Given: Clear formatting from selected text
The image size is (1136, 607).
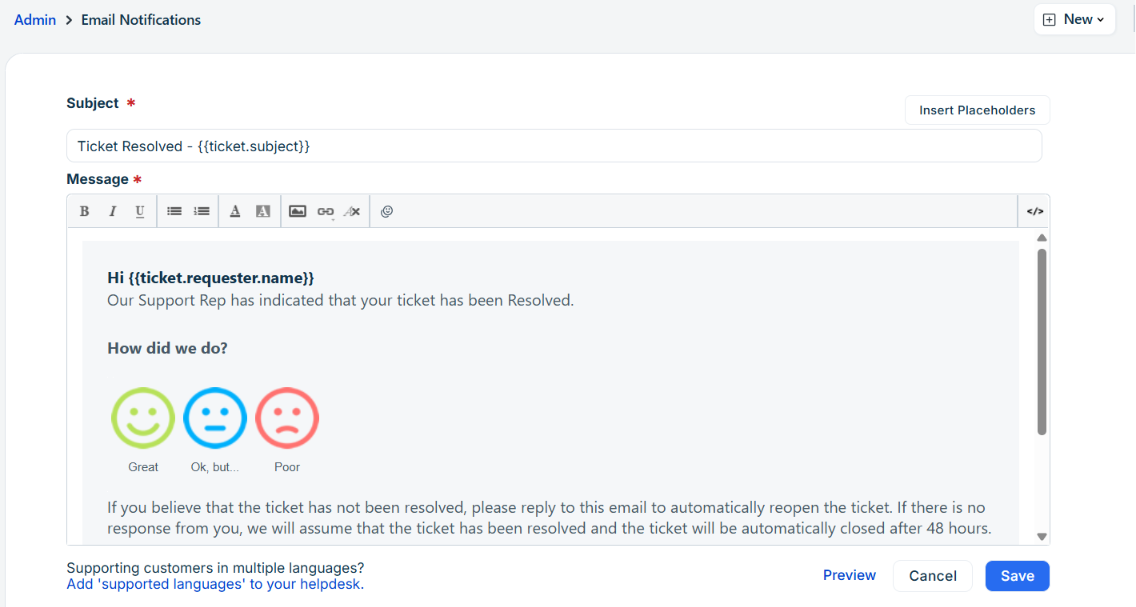Looking at the screenshot, I should tap(352, 212).
